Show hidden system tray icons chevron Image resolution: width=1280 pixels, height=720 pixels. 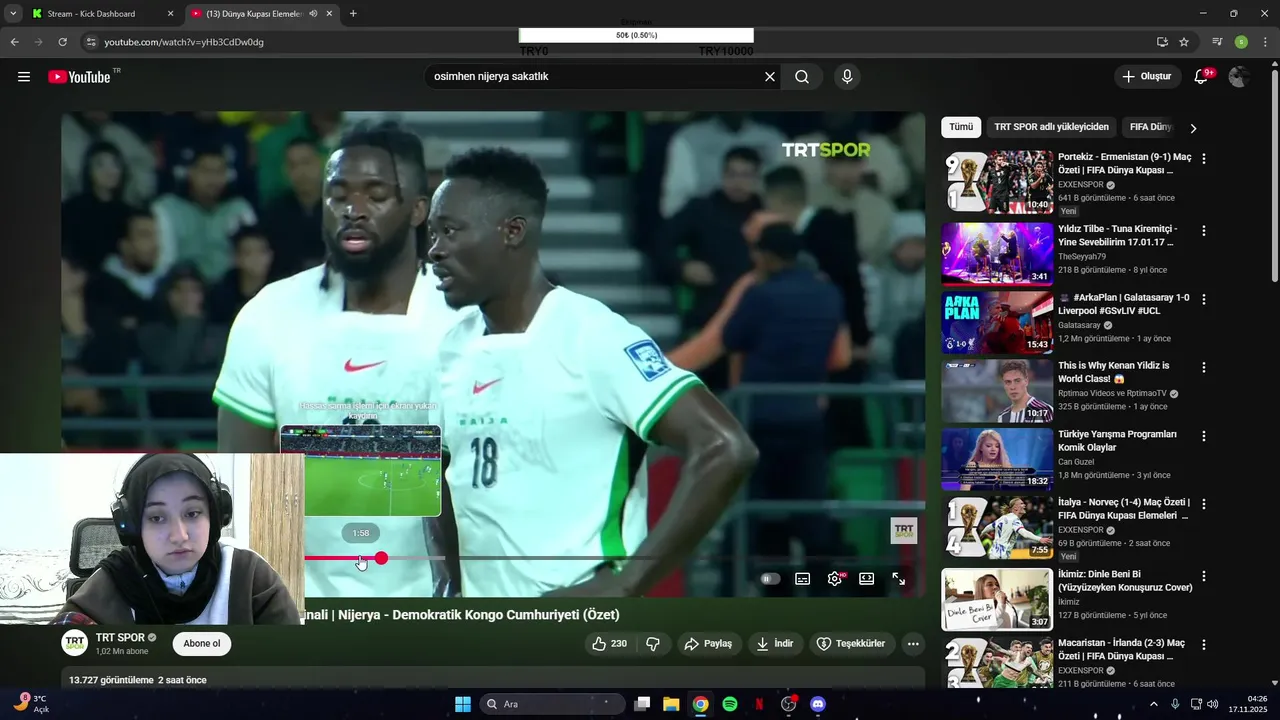pyautogui.click(x=1153, y=704)
